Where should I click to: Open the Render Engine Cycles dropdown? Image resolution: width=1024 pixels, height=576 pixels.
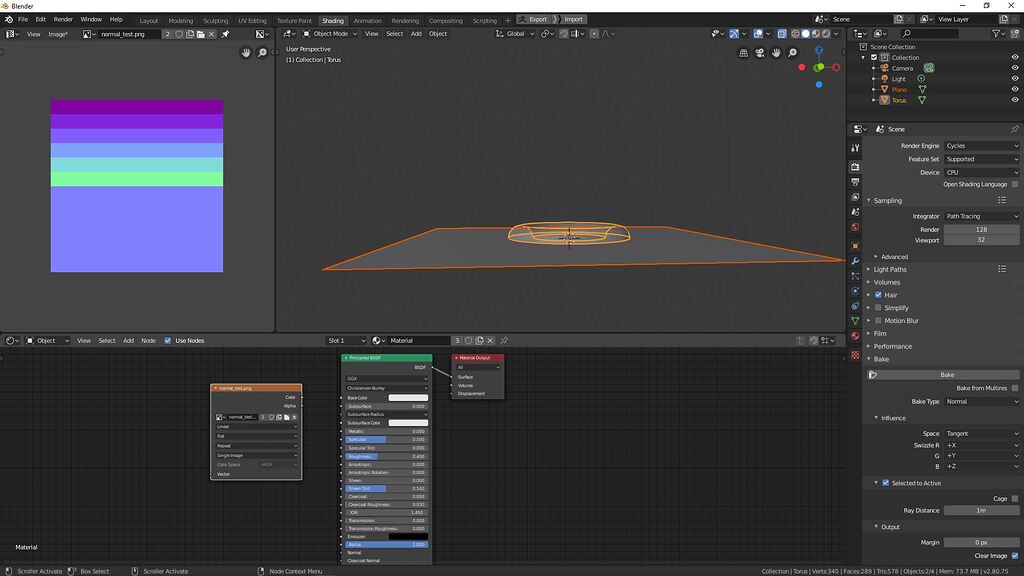coord(982,146)
